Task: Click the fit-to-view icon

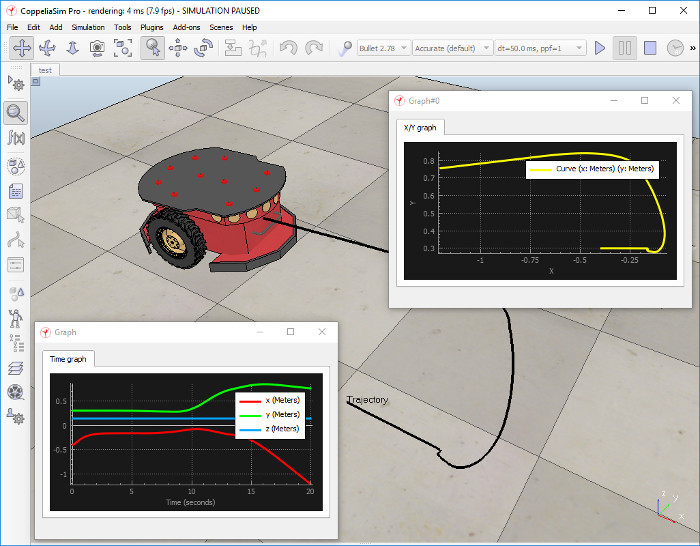Action: click(123, 48)
